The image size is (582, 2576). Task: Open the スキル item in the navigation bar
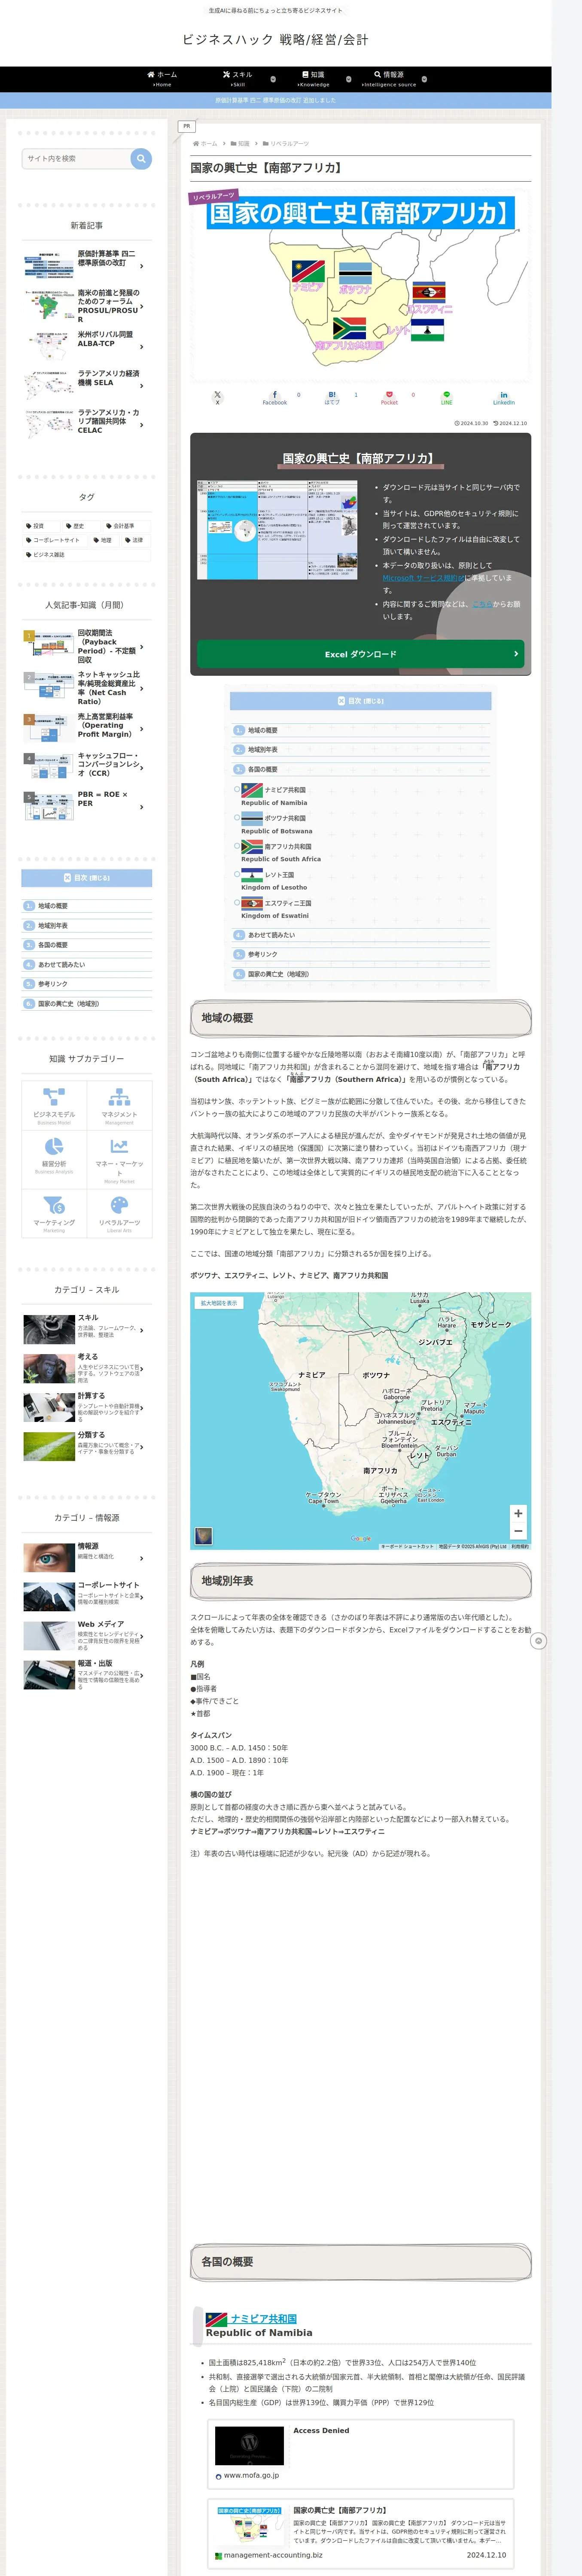point(237,78)
